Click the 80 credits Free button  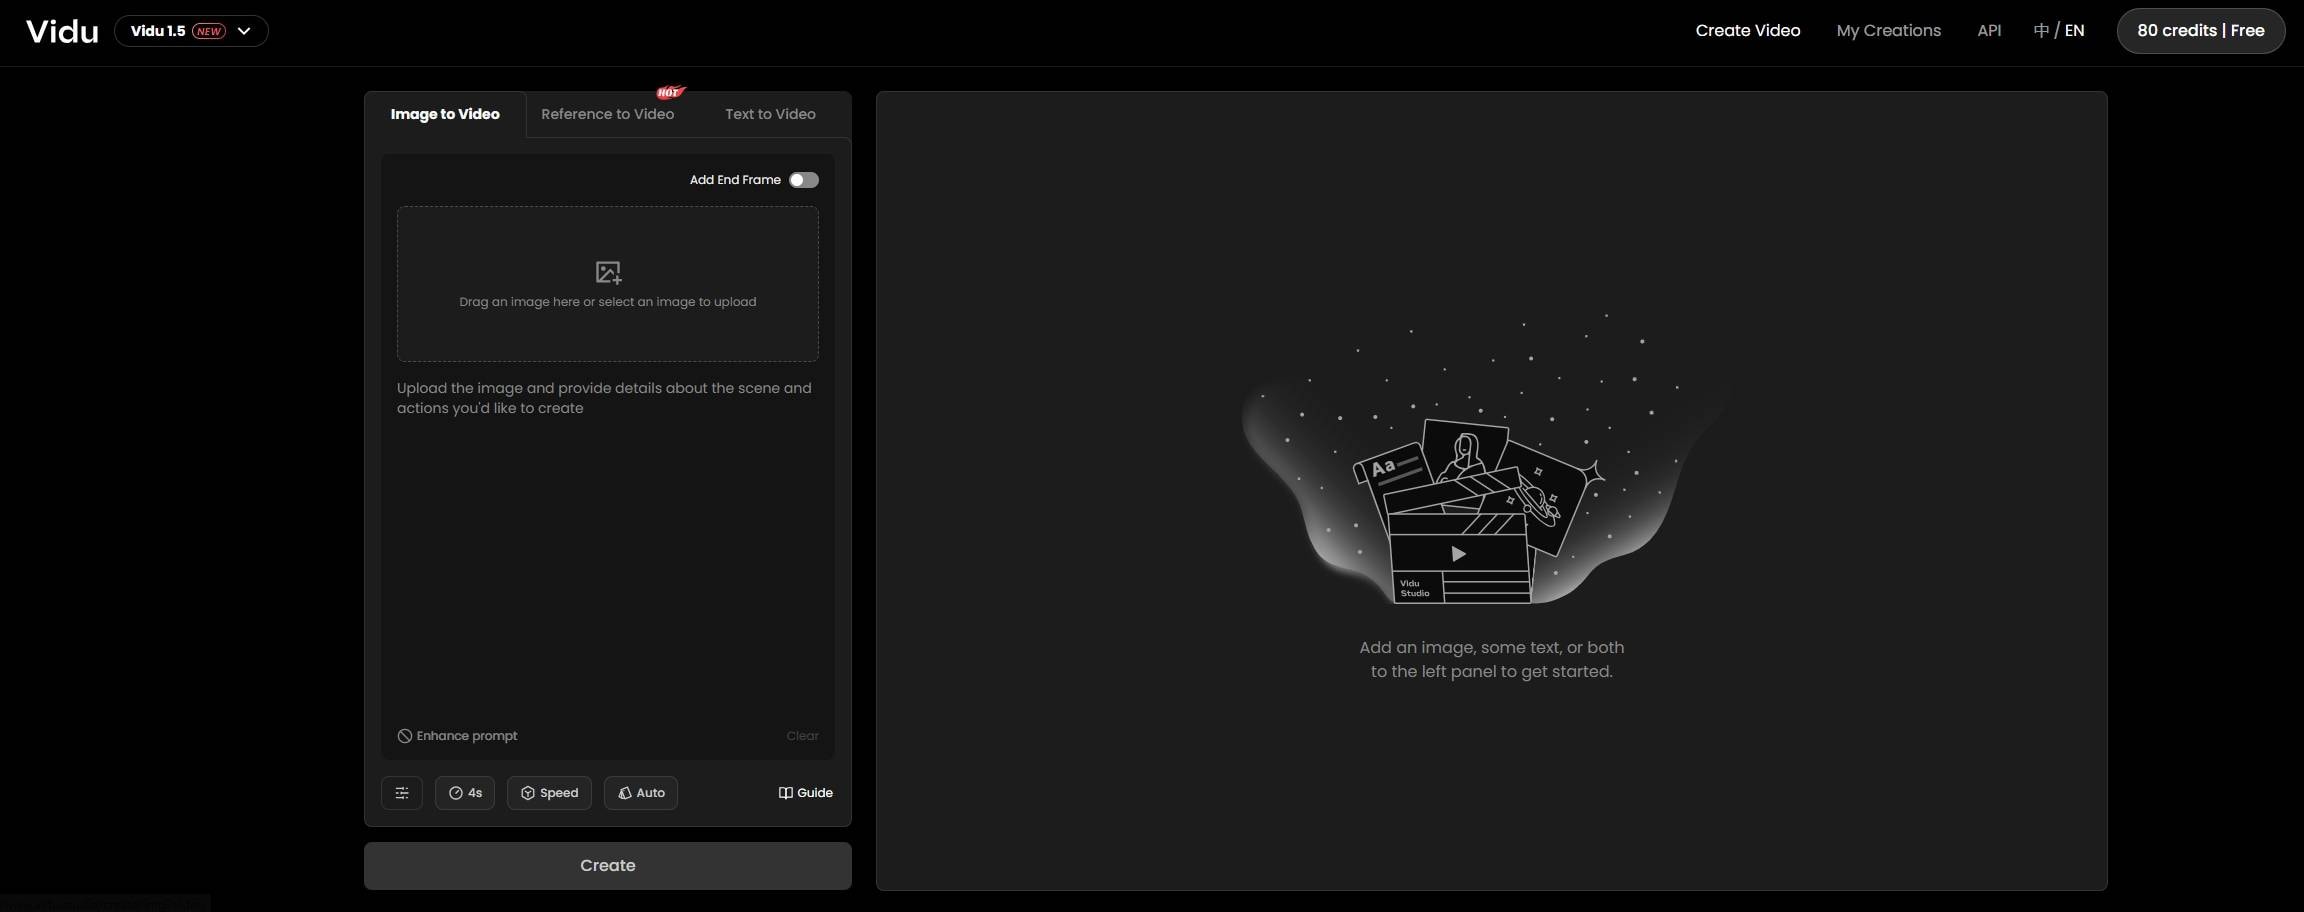tap(2200, 31)
